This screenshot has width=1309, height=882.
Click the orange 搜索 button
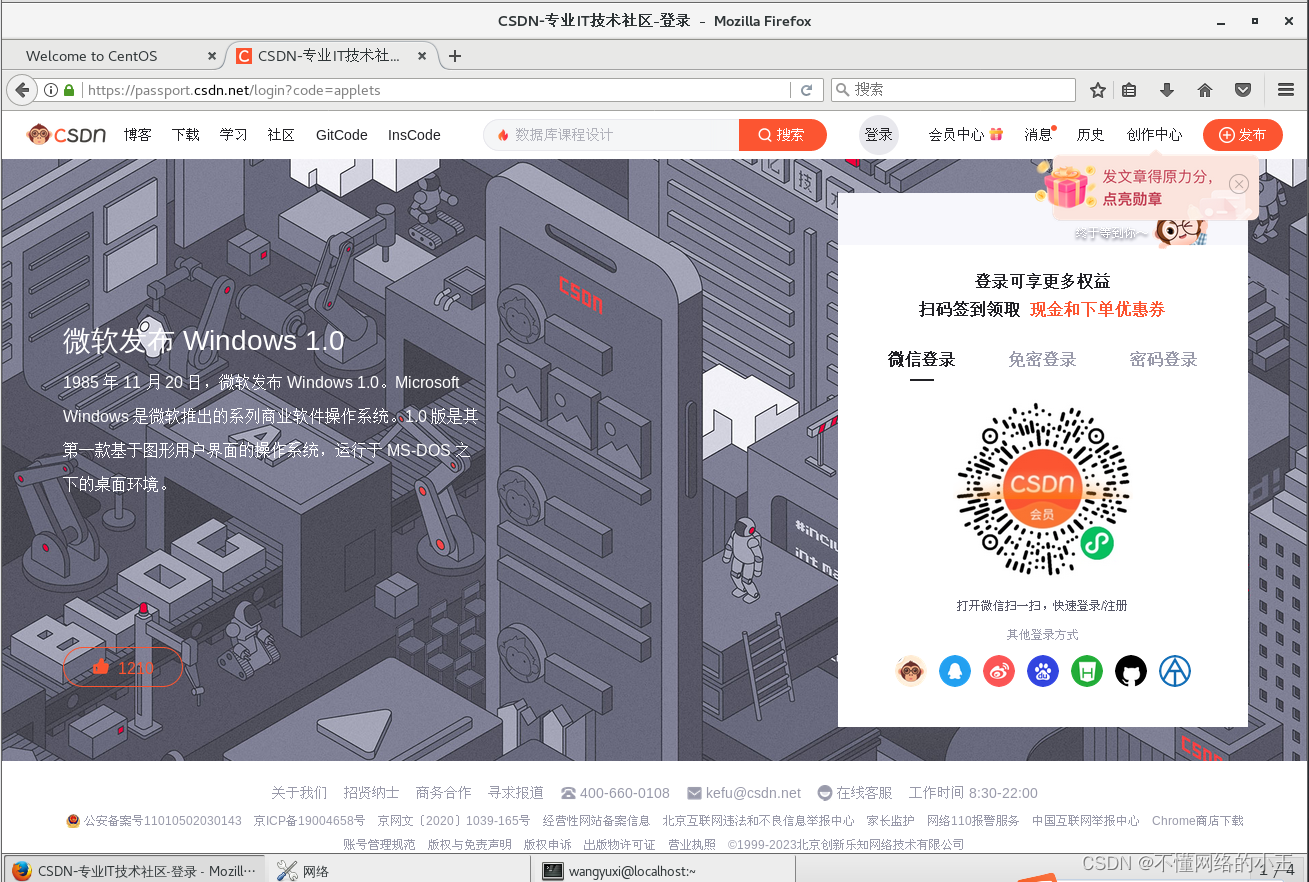[783, 135]
